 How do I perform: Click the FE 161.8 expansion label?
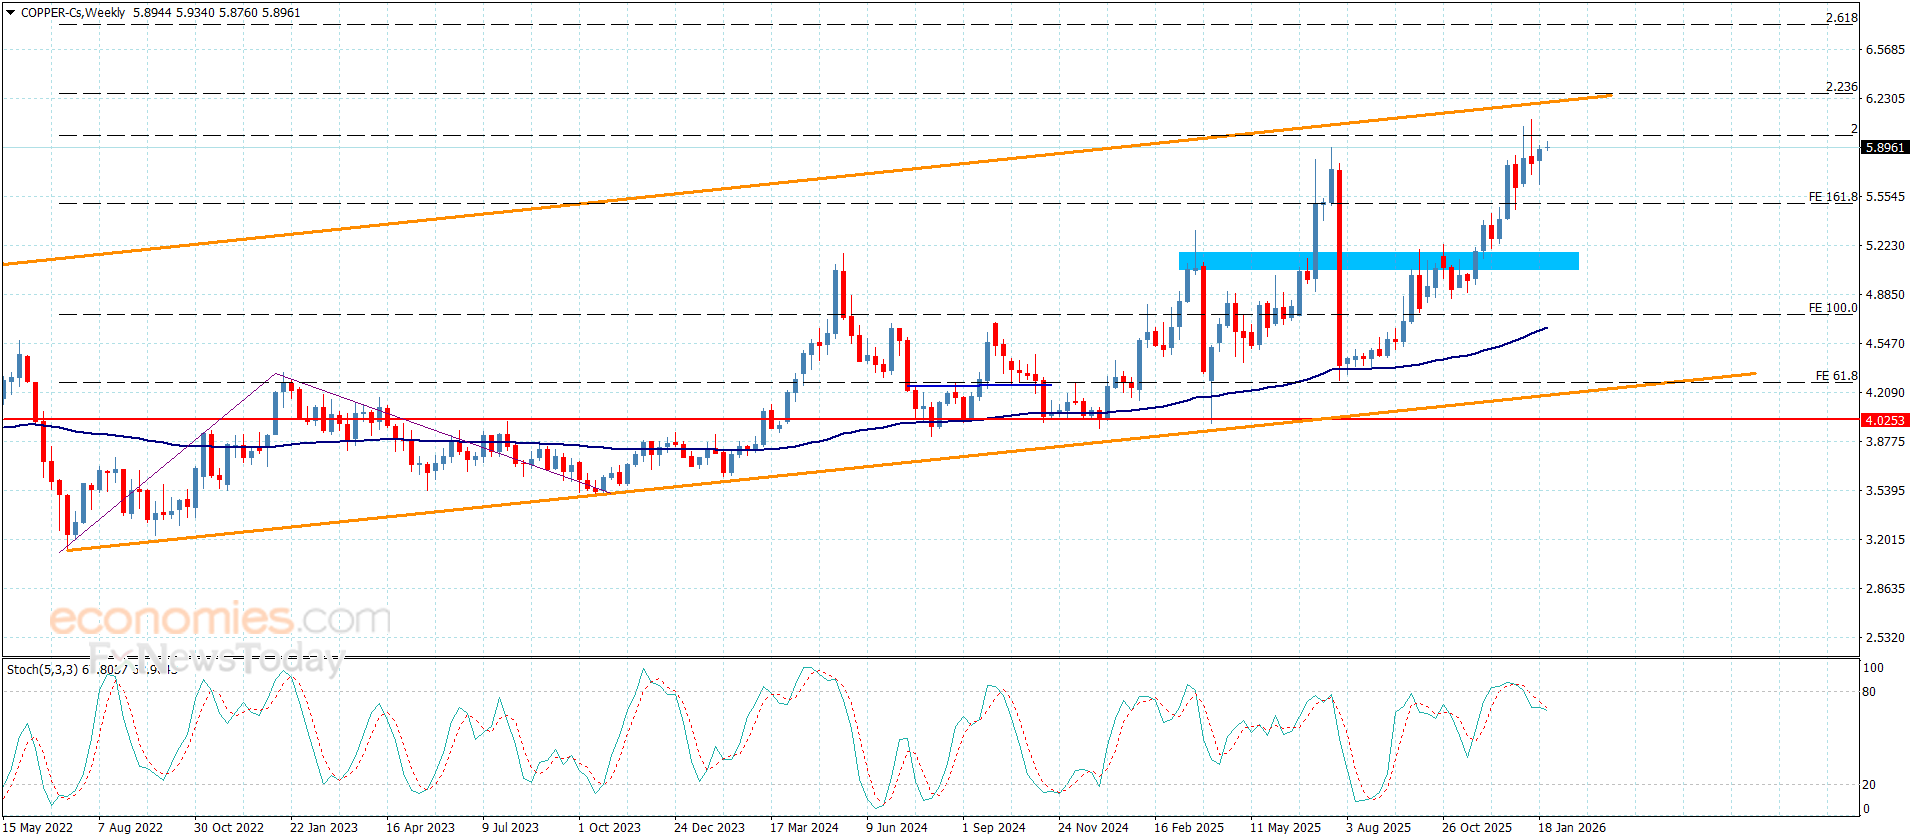[1832, 197]
